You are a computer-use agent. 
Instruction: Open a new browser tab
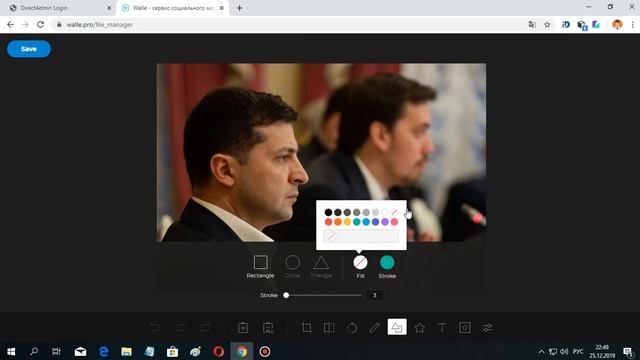click(x=240, y=8)
